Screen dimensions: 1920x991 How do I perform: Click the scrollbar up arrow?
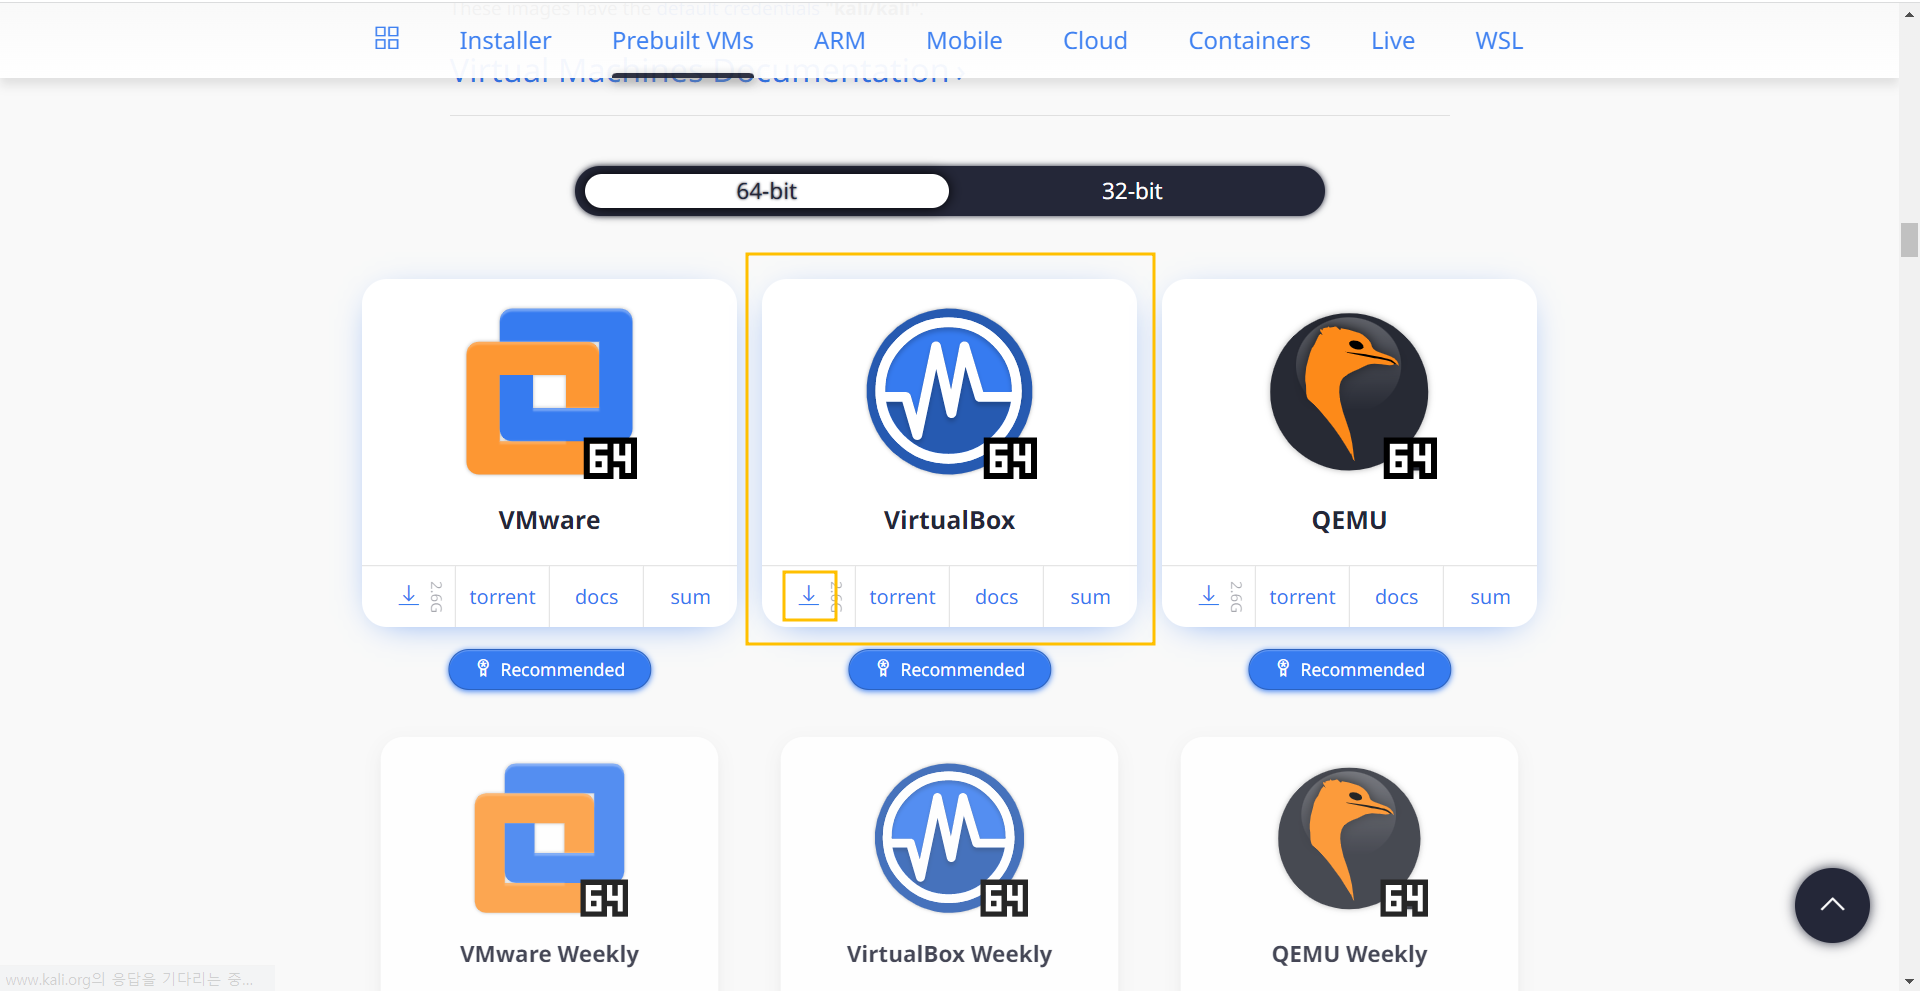pos(1909,14)
